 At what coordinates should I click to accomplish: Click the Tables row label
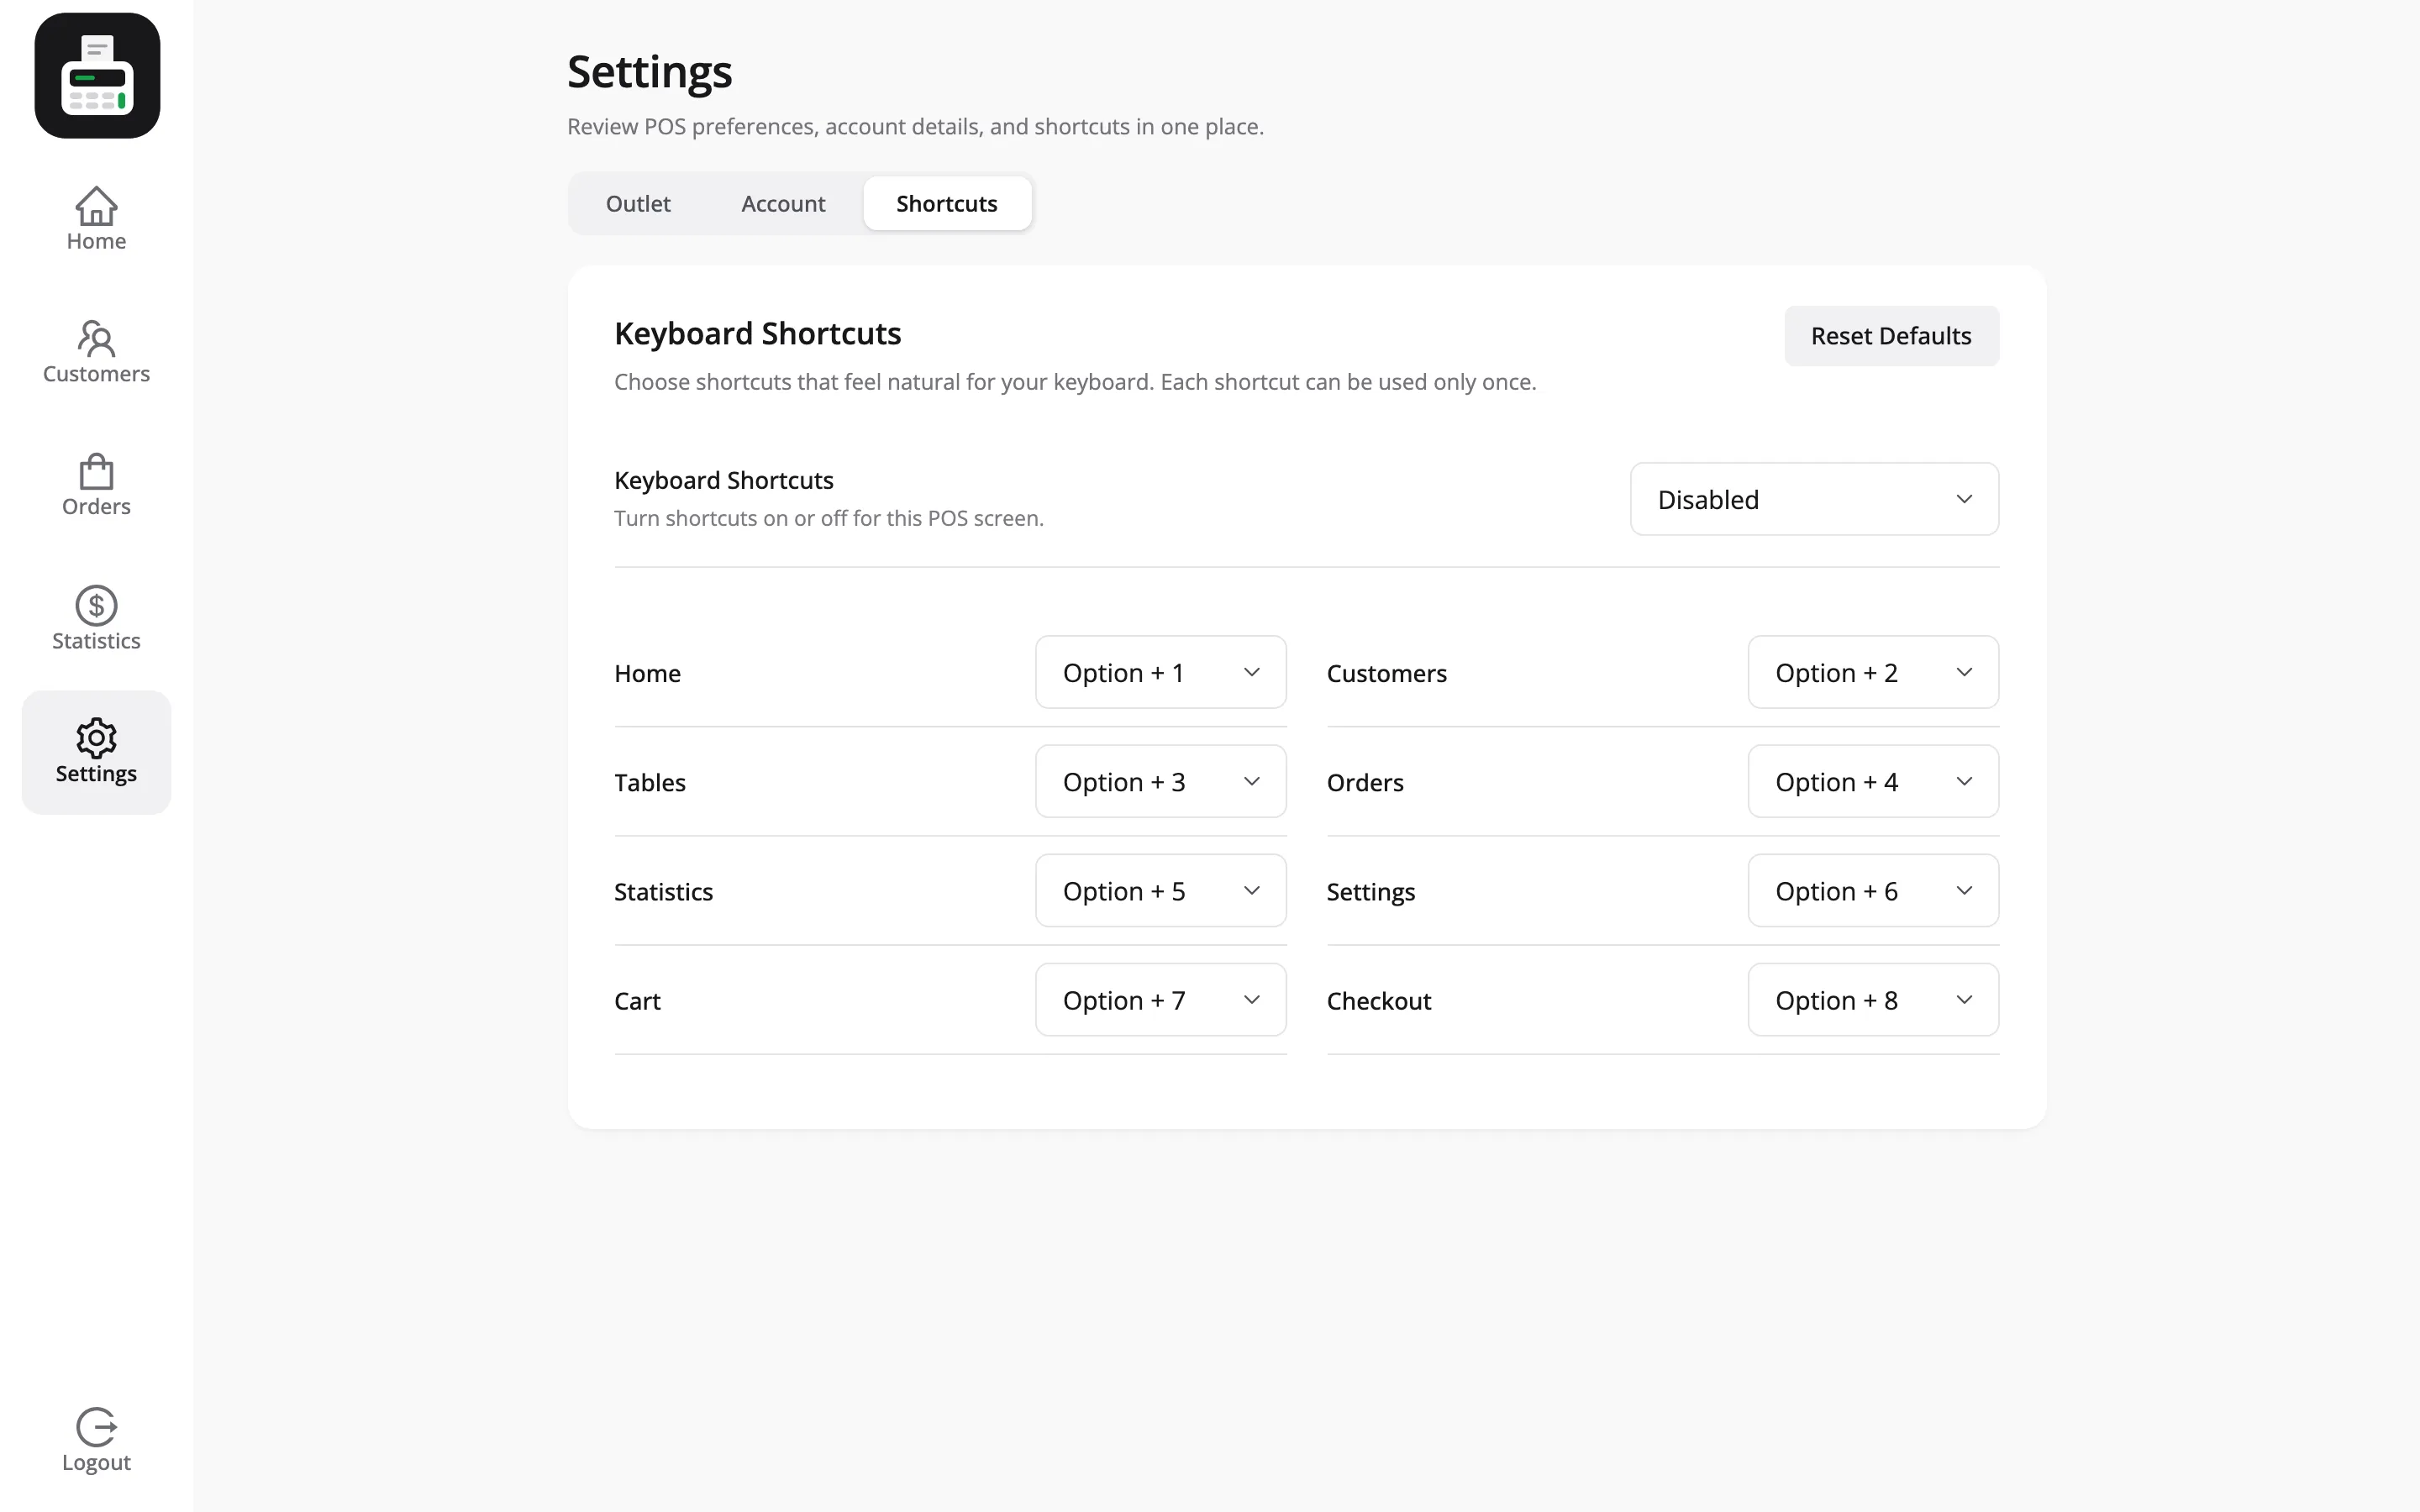650,782
